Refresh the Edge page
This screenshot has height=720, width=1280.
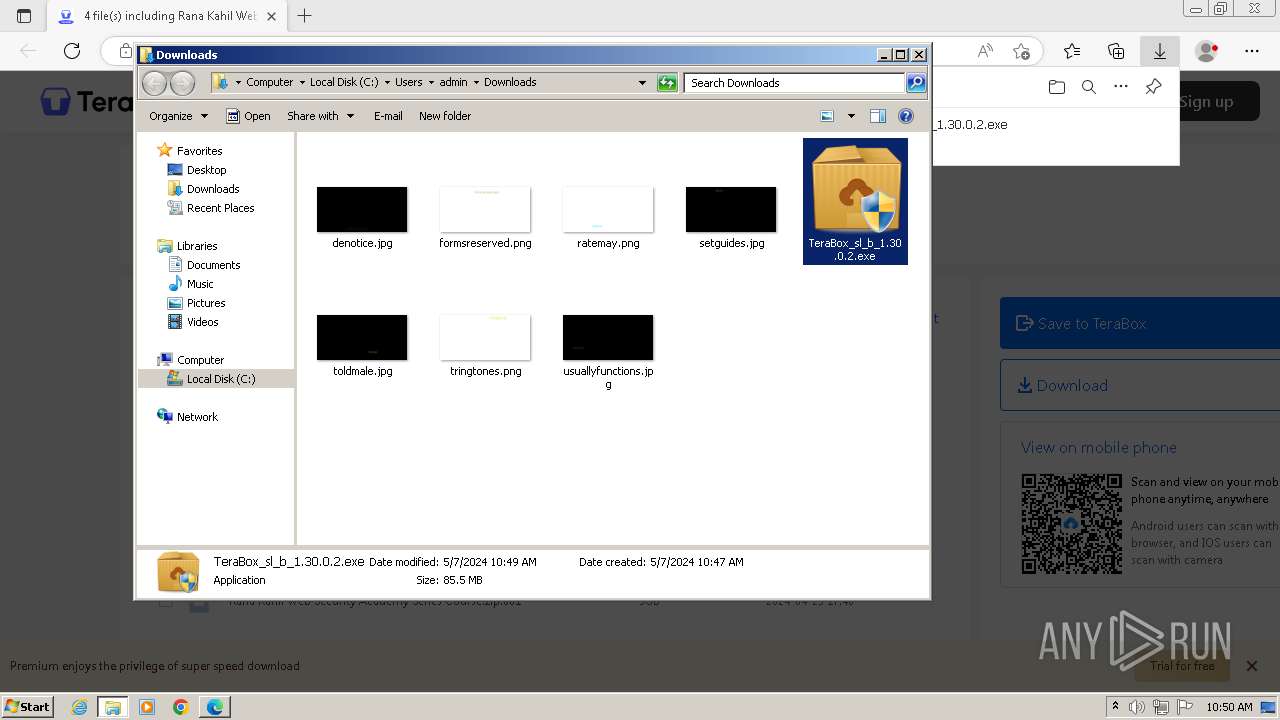pos(72,51)
